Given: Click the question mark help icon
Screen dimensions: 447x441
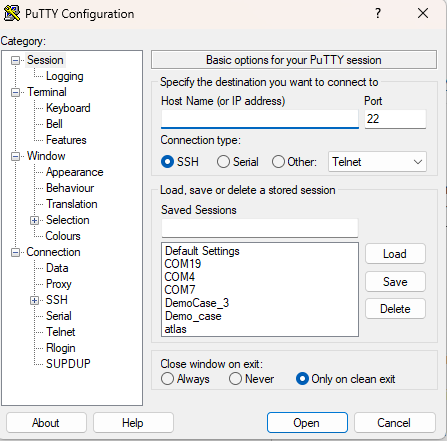Looking at the screenshot, I should (x=378, y=13).
